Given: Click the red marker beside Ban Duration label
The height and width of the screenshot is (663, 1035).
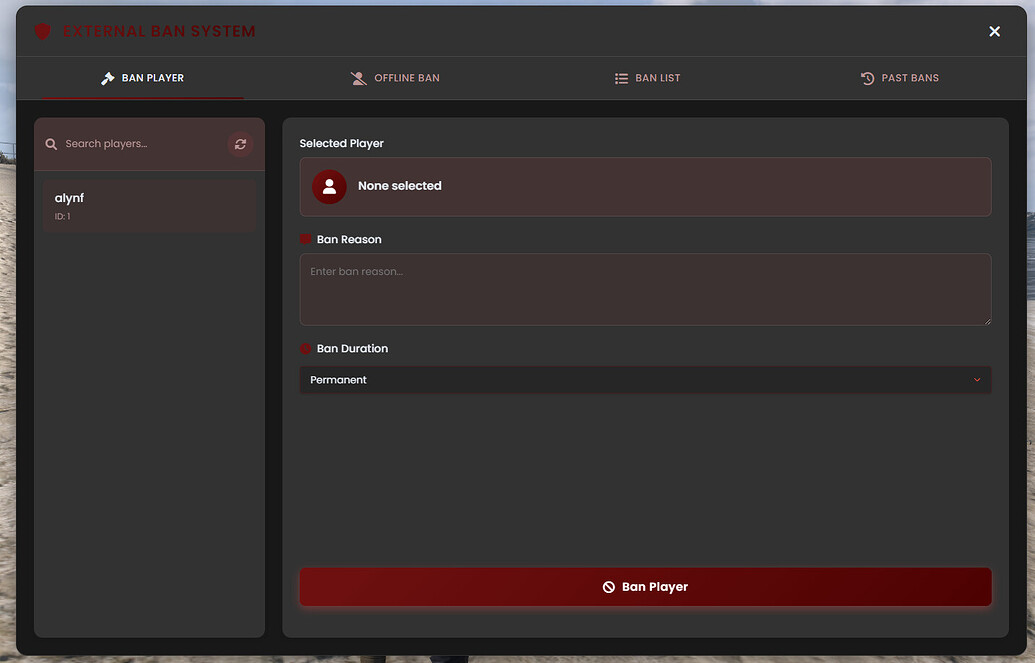Looking at the screenshot, I should (x=305, y=348).
